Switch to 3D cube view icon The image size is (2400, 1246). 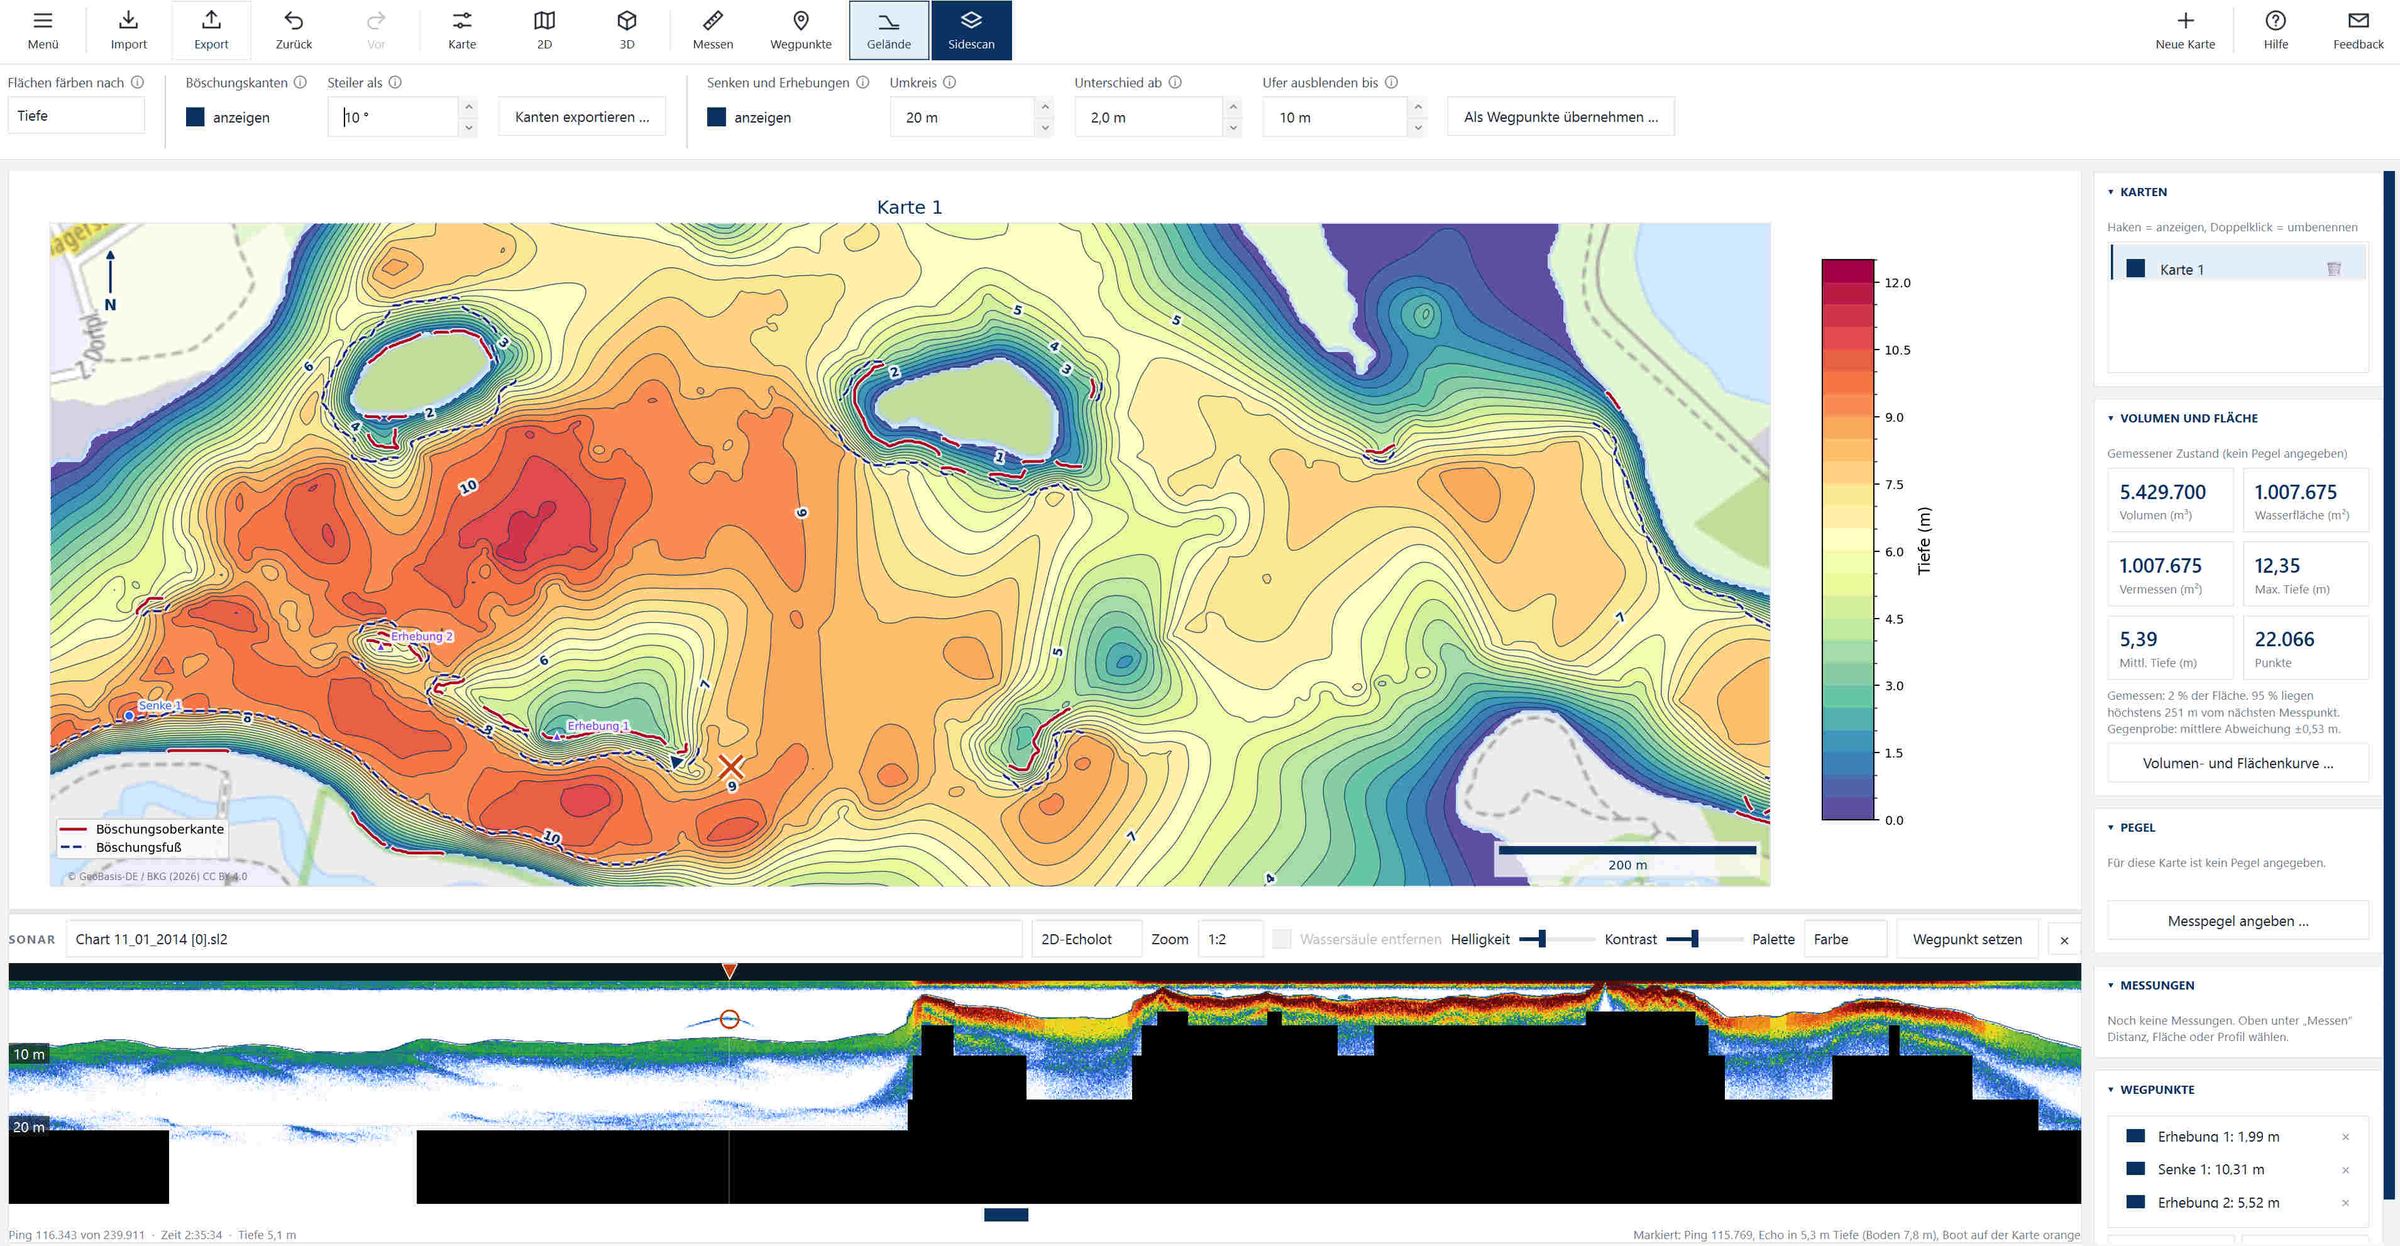(627, 21)
